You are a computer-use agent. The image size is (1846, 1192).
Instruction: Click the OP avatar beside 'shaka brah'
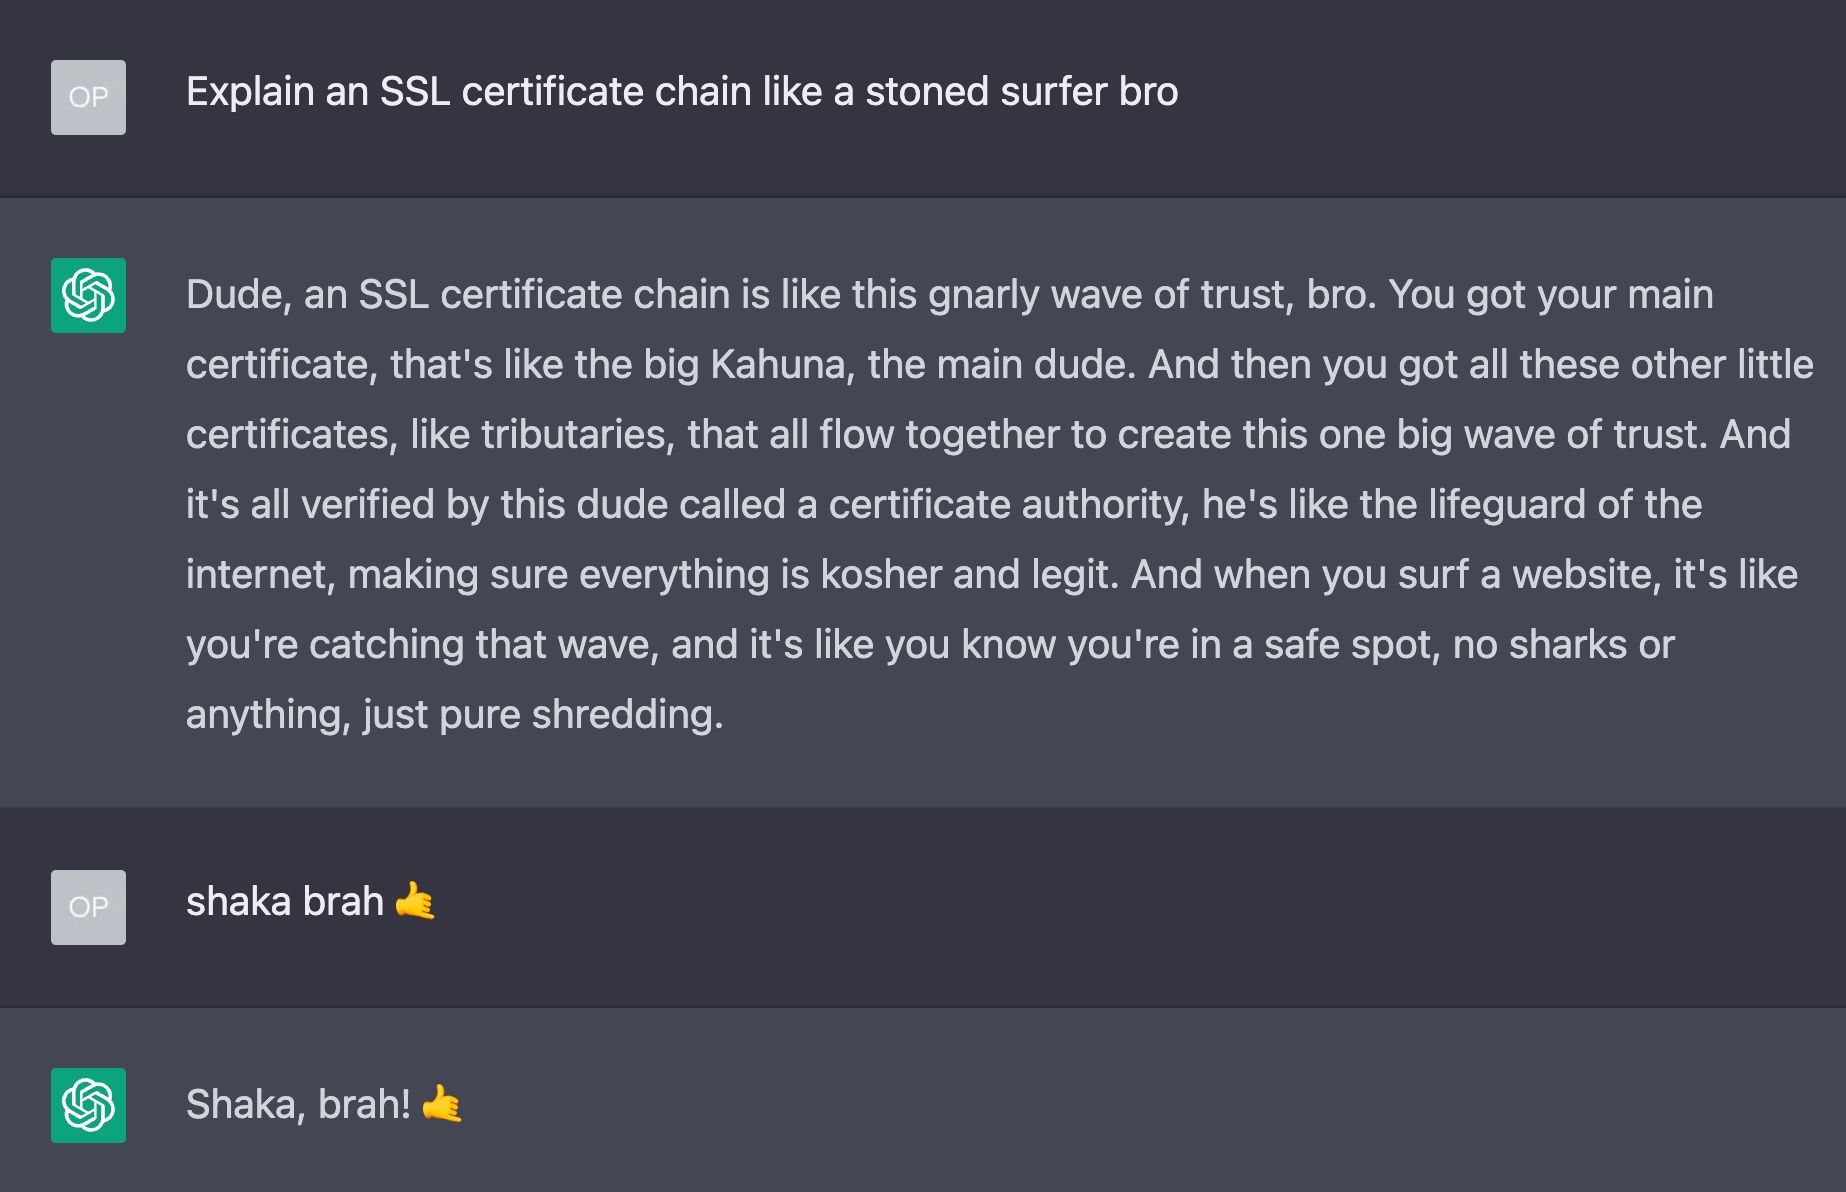pyautogui.click(x=88, y=907)
